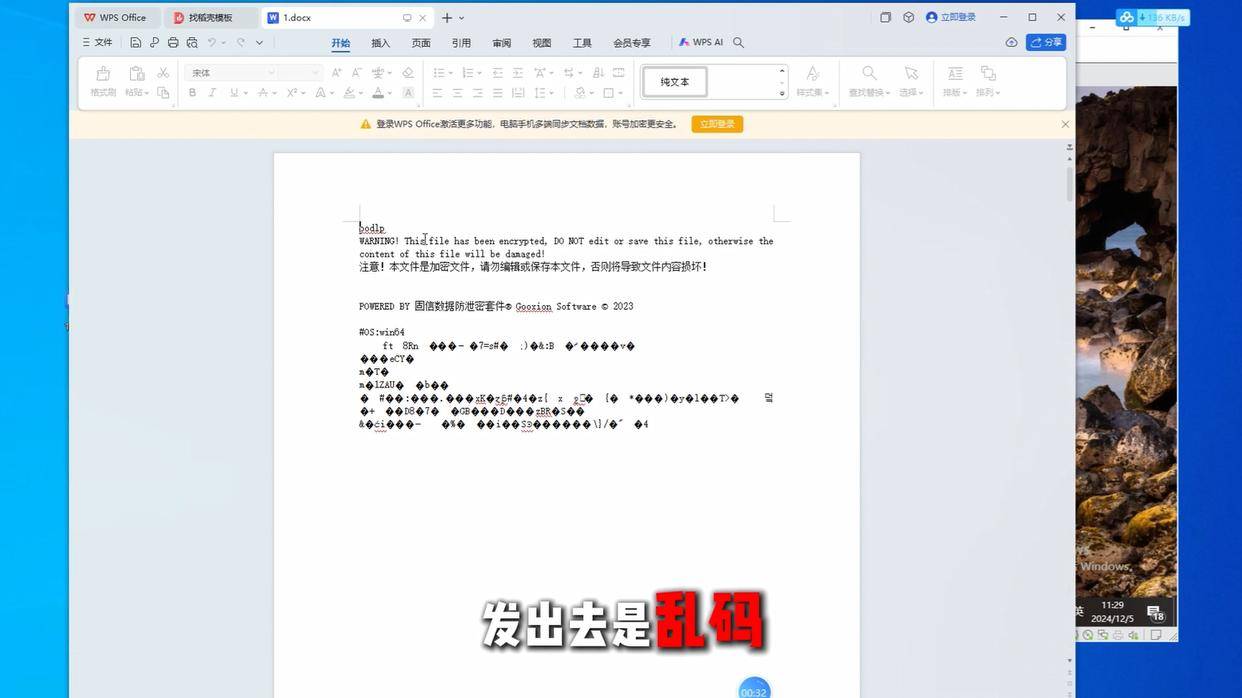This screenshot has height=698, width=1242.
Task: Toggle bold formatting
Action: 193,93
